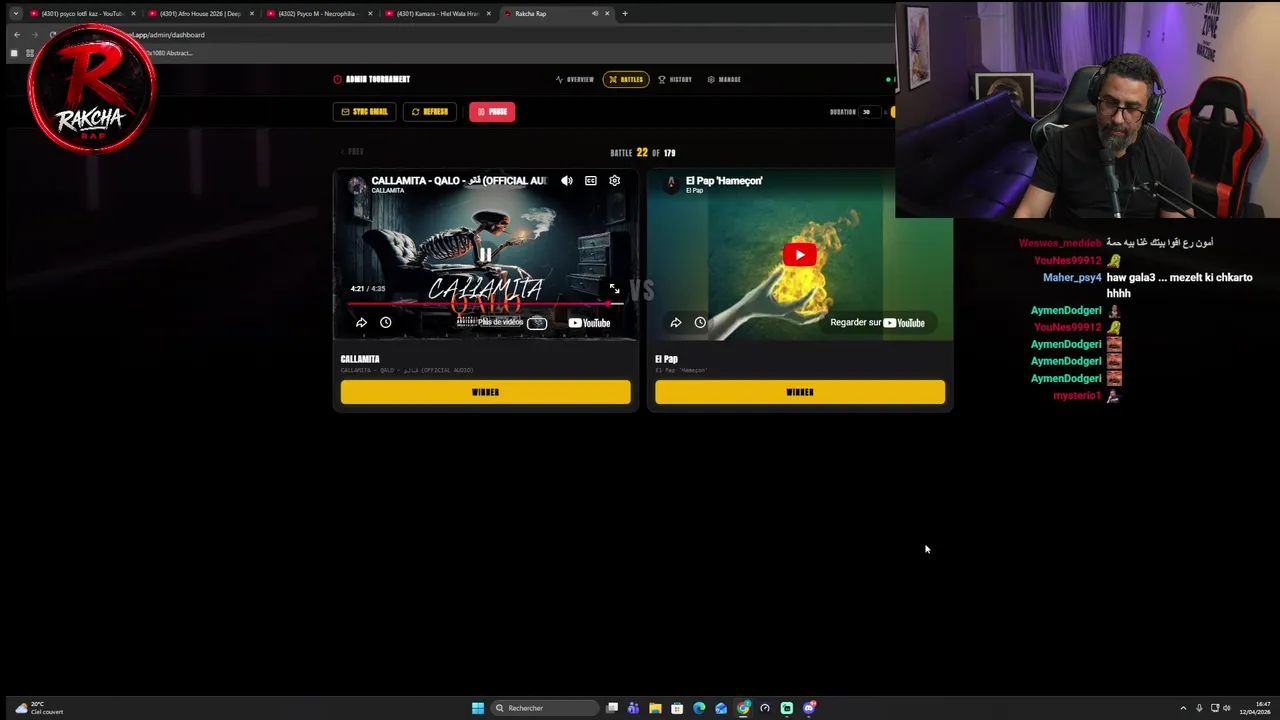Click the red Pause button
Screen dimensions: 1280x720
(x=492, y=112)
